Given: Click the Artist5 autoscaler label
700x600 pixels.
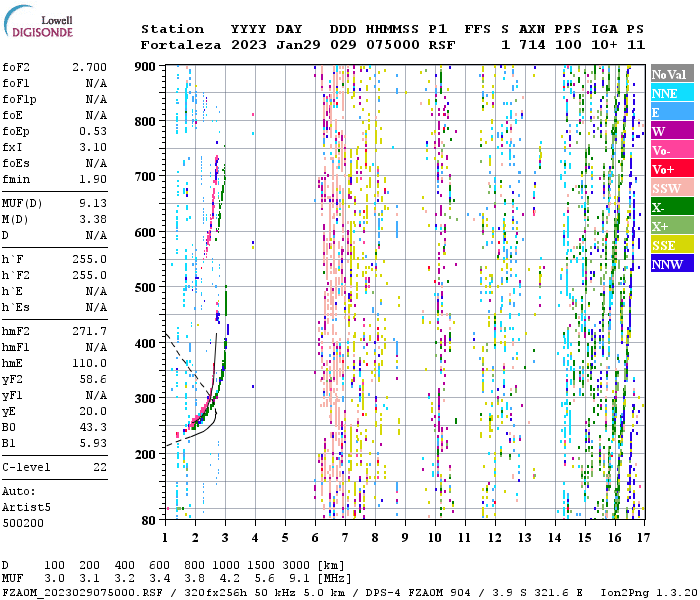Looking at the screenshot, I should point(26,508).
